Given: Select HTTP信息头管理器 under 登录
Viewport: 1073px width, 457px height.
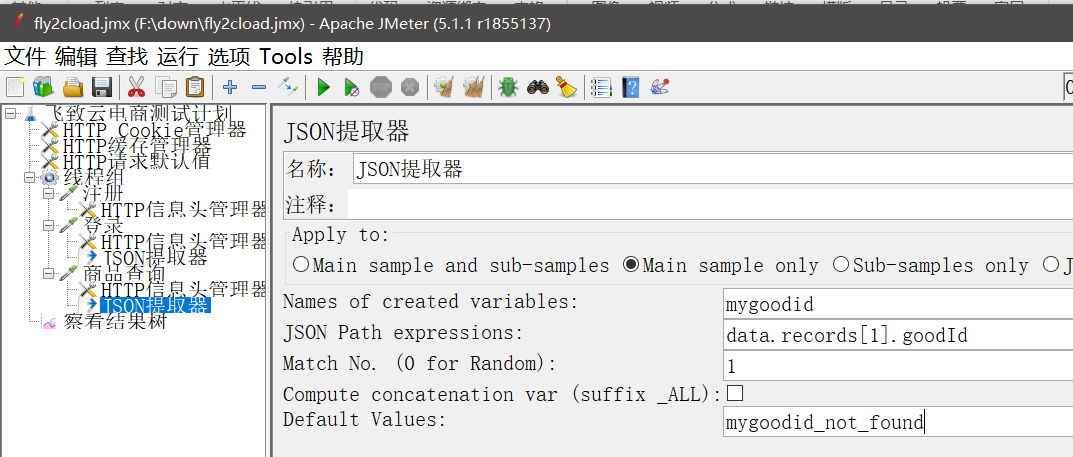Looking at the screenshot, I should [x=183, y=241].
